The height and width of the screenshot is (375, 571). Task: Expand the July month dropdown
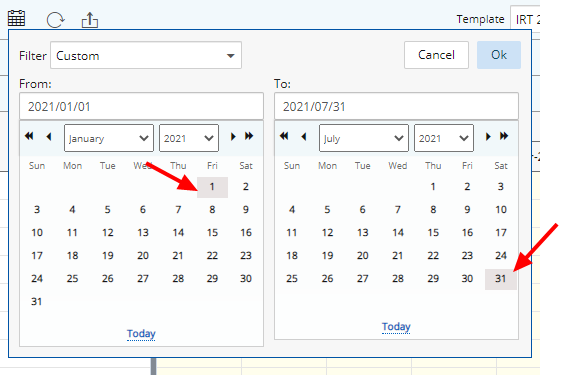pyautogui.click(x=364, y=138)
